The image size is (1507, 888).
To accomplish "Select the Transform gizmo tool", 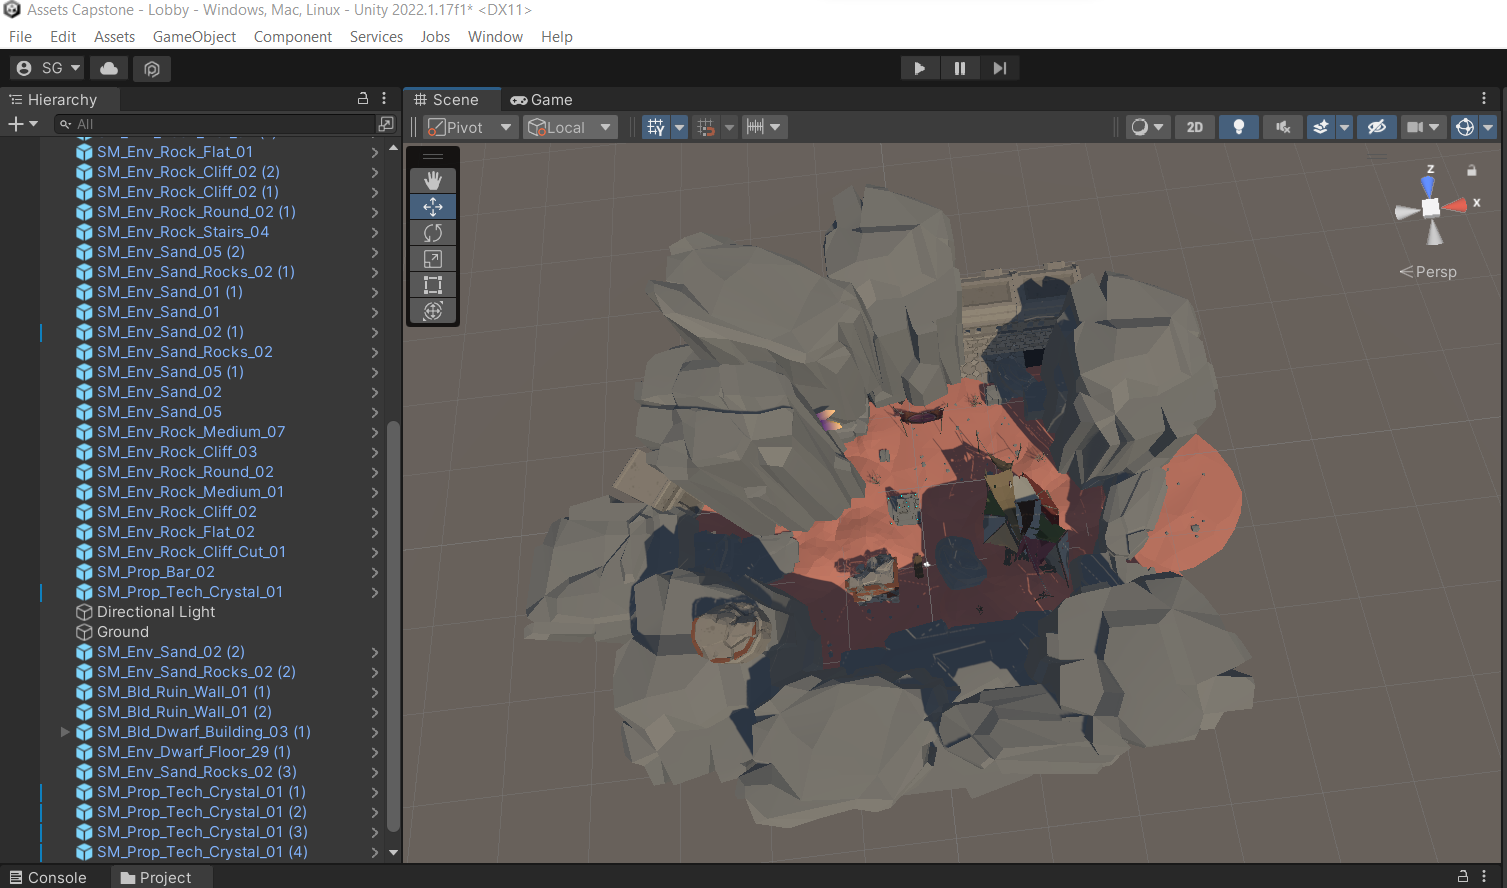I will point(432,310).
